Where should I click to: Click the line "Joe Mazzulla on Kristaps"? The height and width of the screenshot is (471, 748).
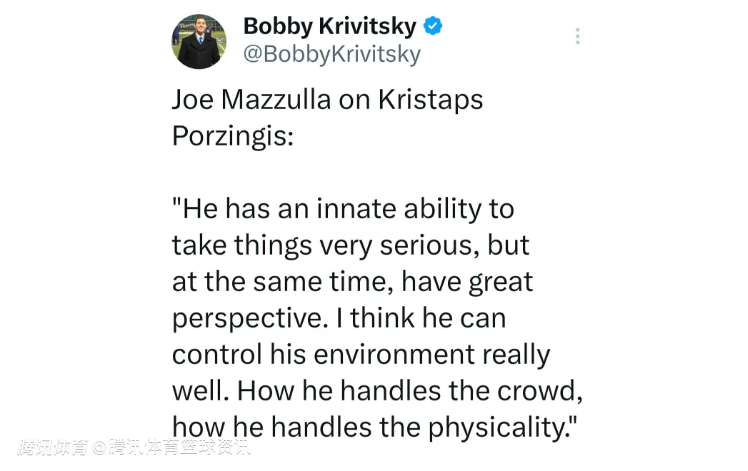[x=328, y=101]
